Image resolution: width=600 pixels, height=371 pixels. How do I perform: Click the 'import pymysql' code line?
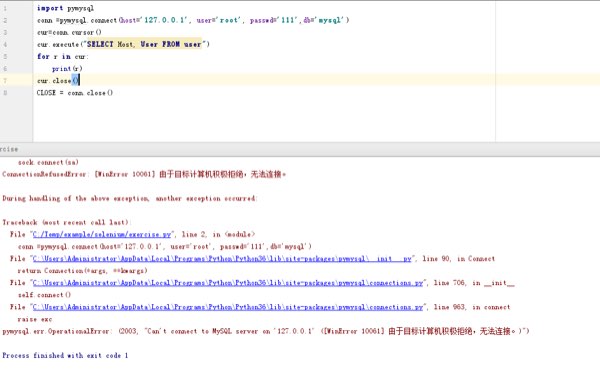tap(65, 8)
